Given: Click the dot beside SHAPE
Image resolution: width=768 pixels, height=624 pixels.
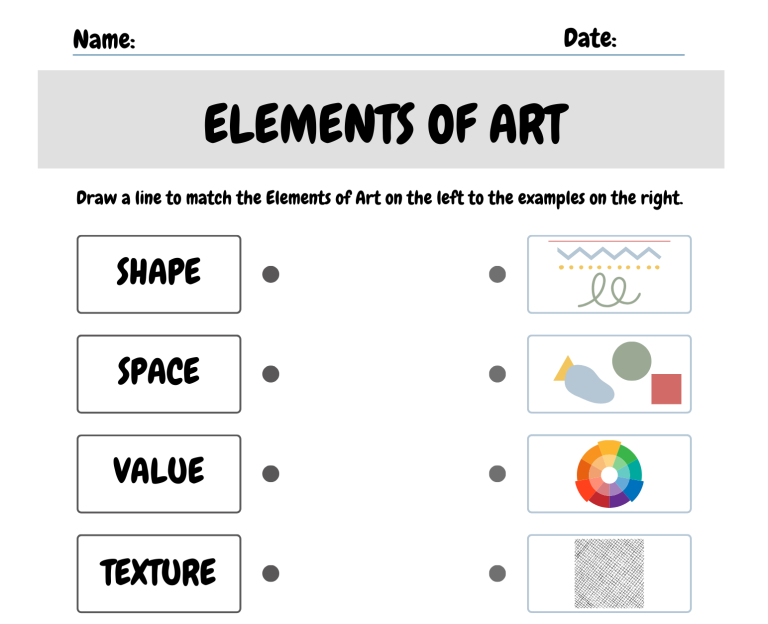Looking at the screenshot, I should coord(271,274).
